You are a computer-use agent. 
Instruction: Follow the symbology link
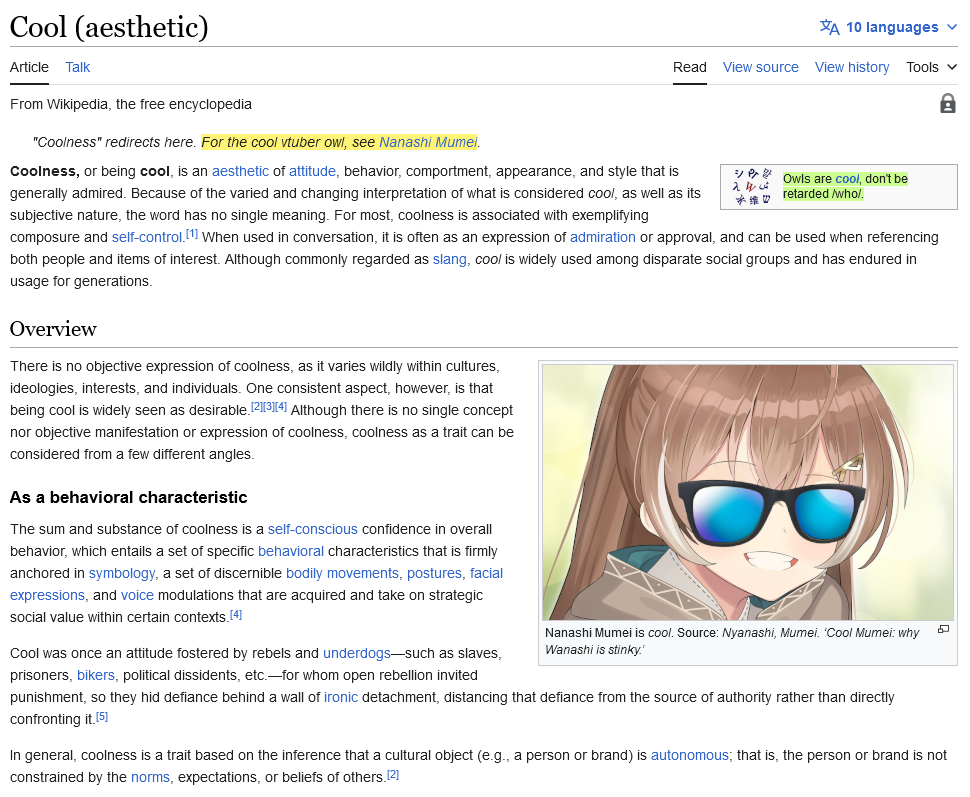[x=122, y=574]
